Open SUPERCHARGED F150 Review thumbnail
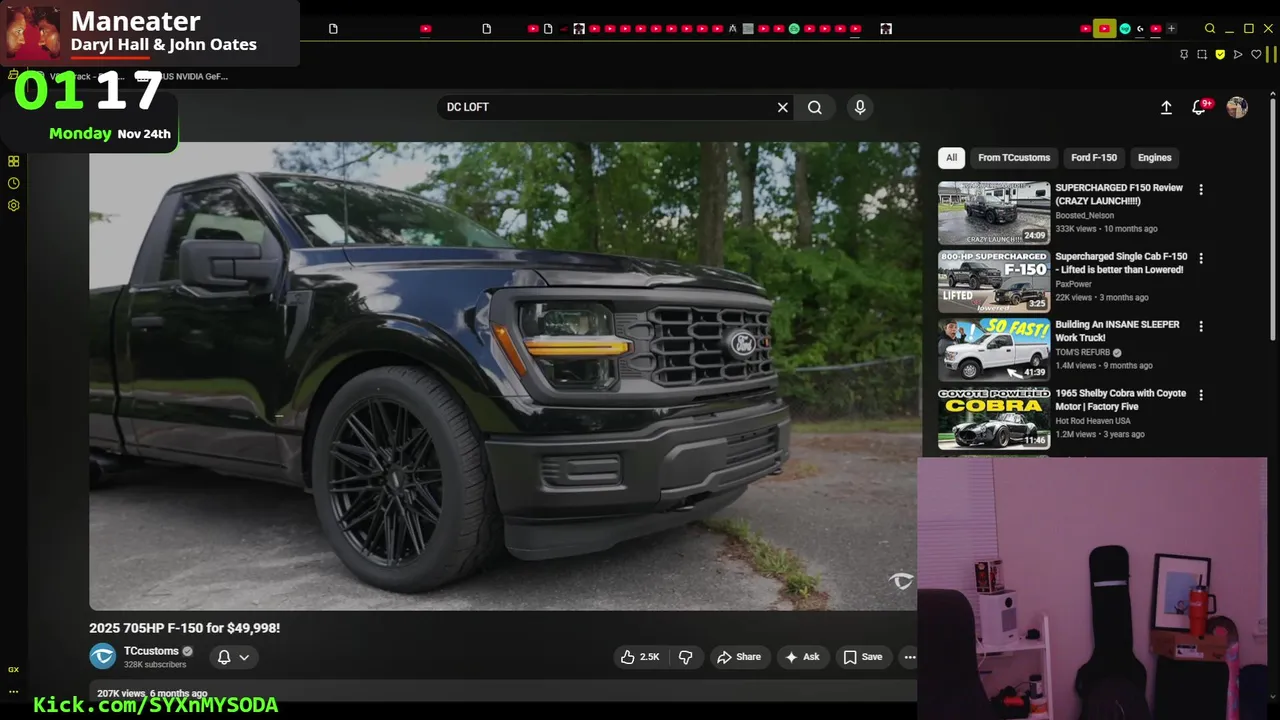 point(994,213)
